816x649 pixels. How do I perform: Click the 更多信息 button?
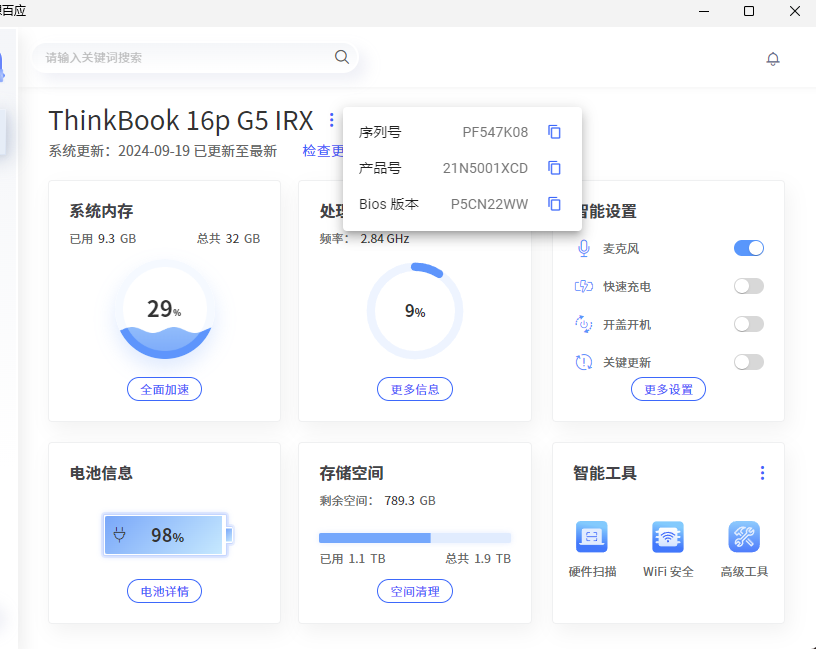(x=415, y=389)
